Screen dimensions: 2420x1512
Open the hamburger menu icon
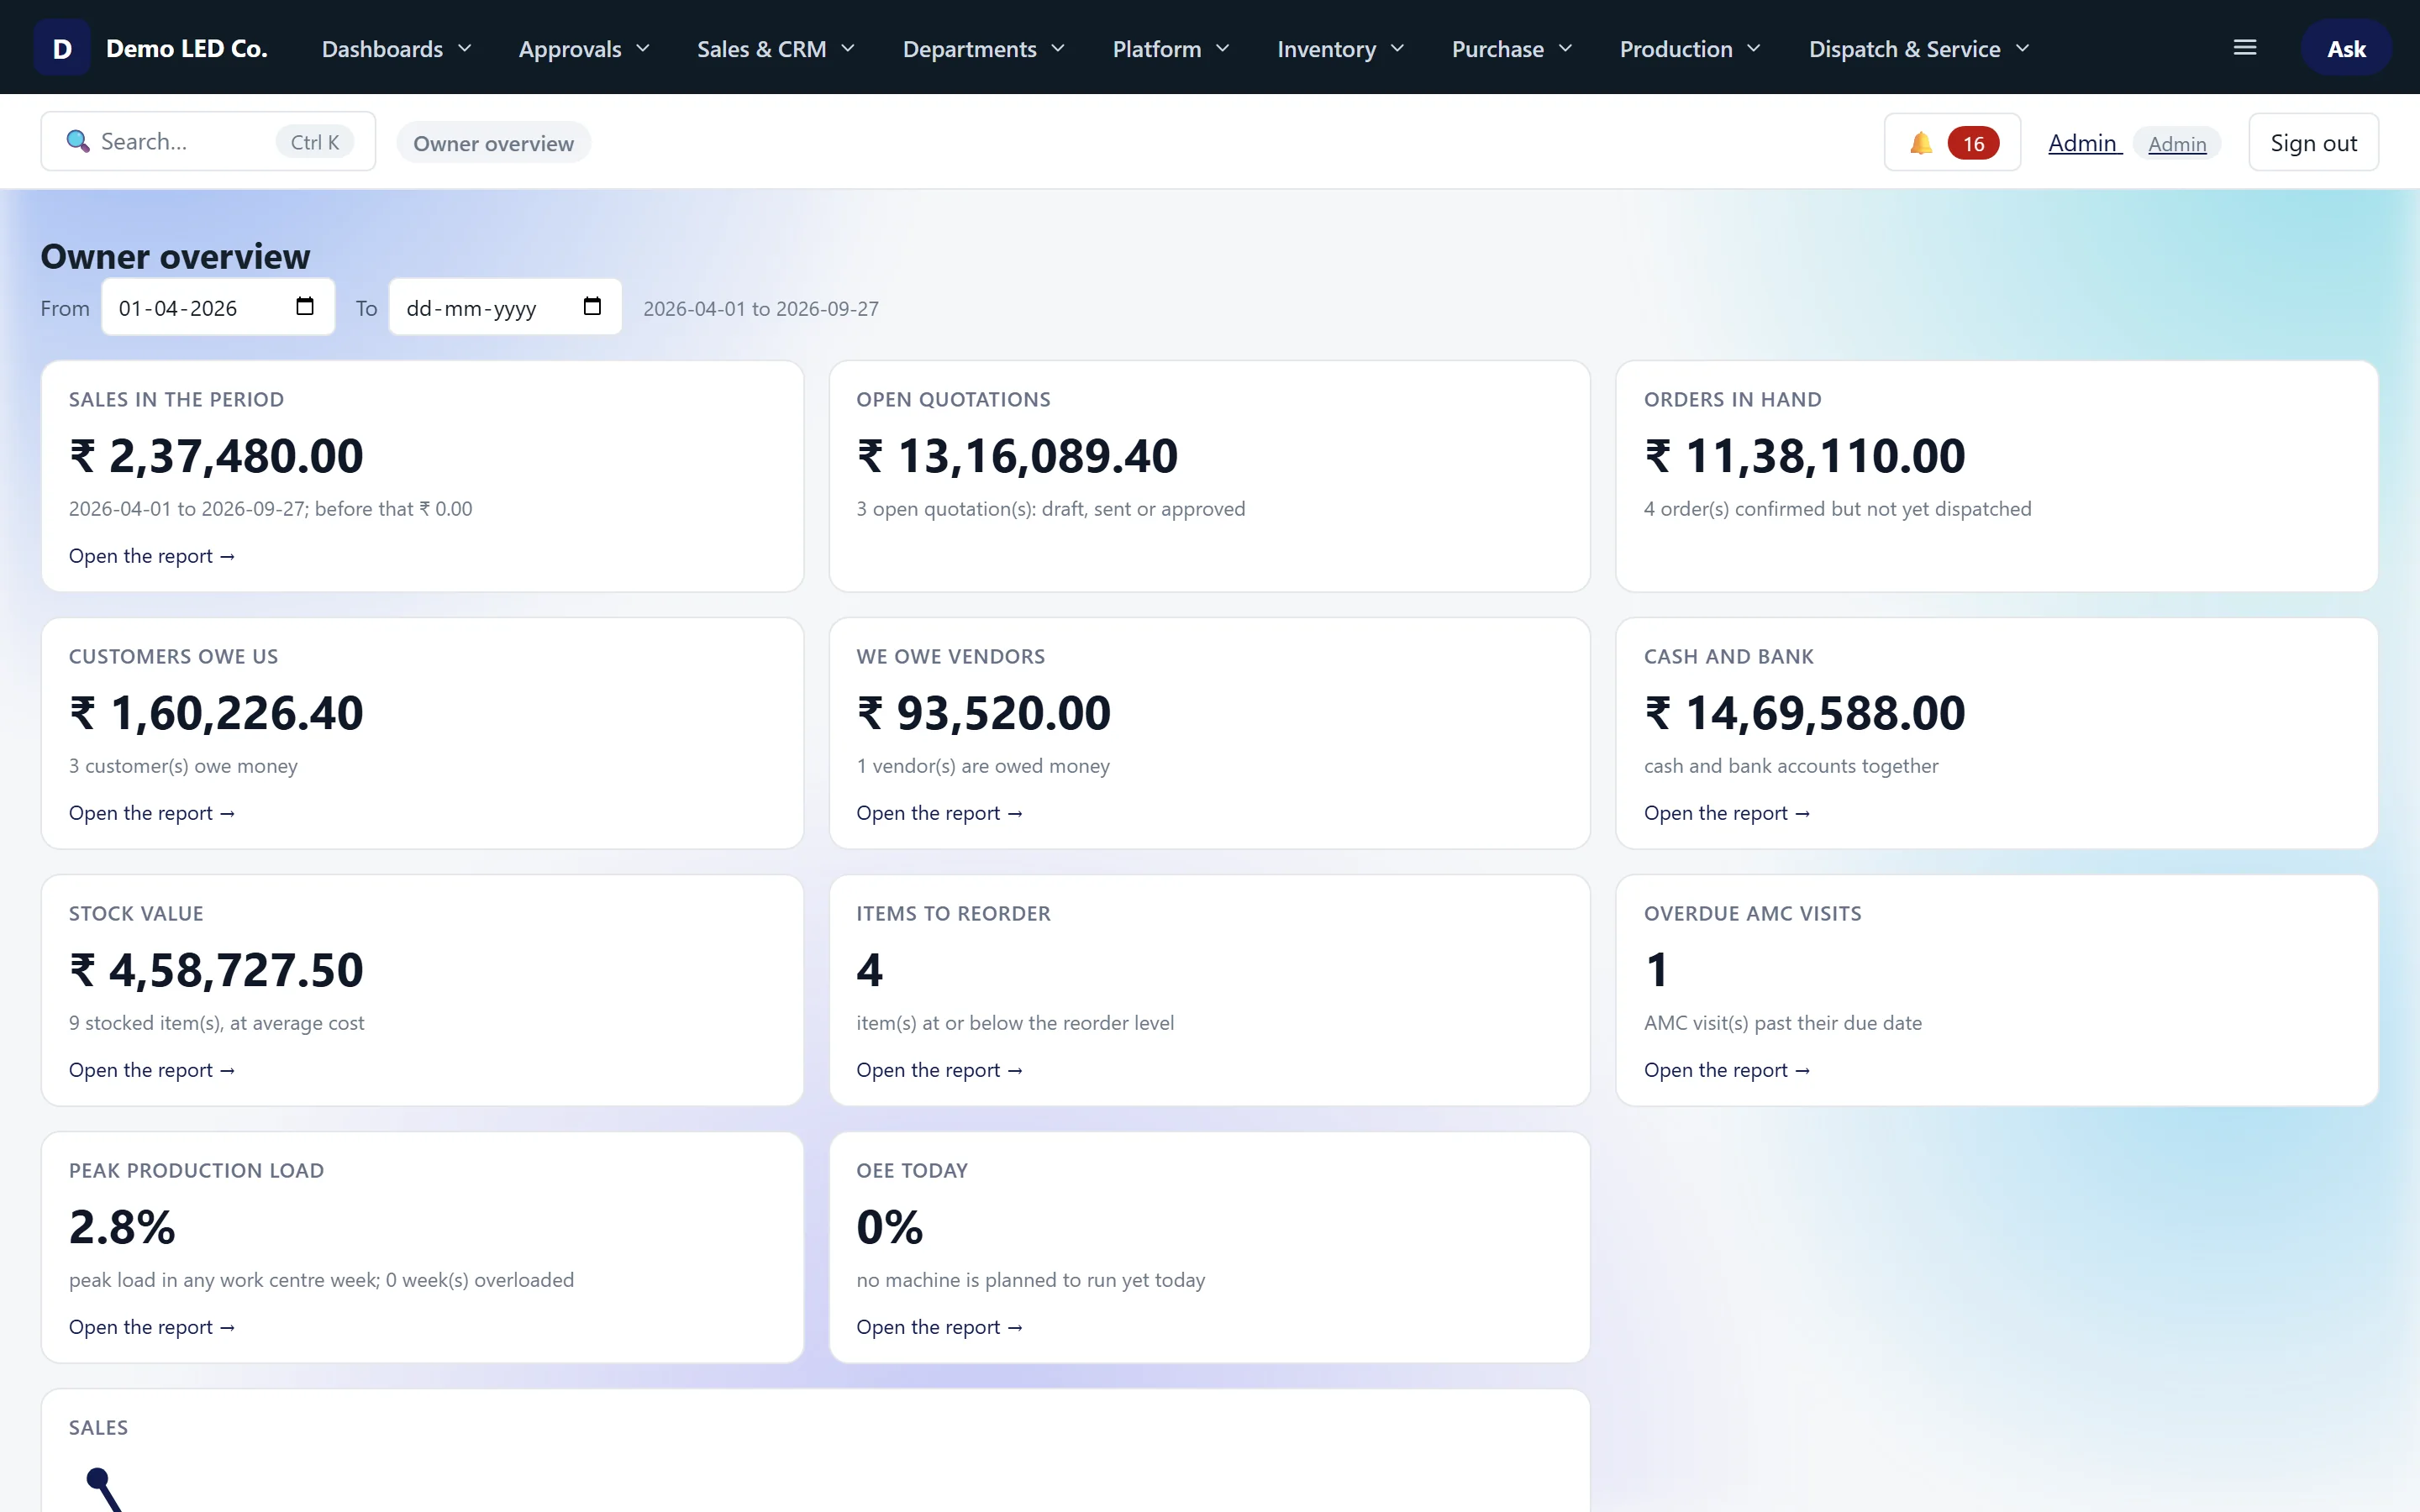click(2245, 48)
